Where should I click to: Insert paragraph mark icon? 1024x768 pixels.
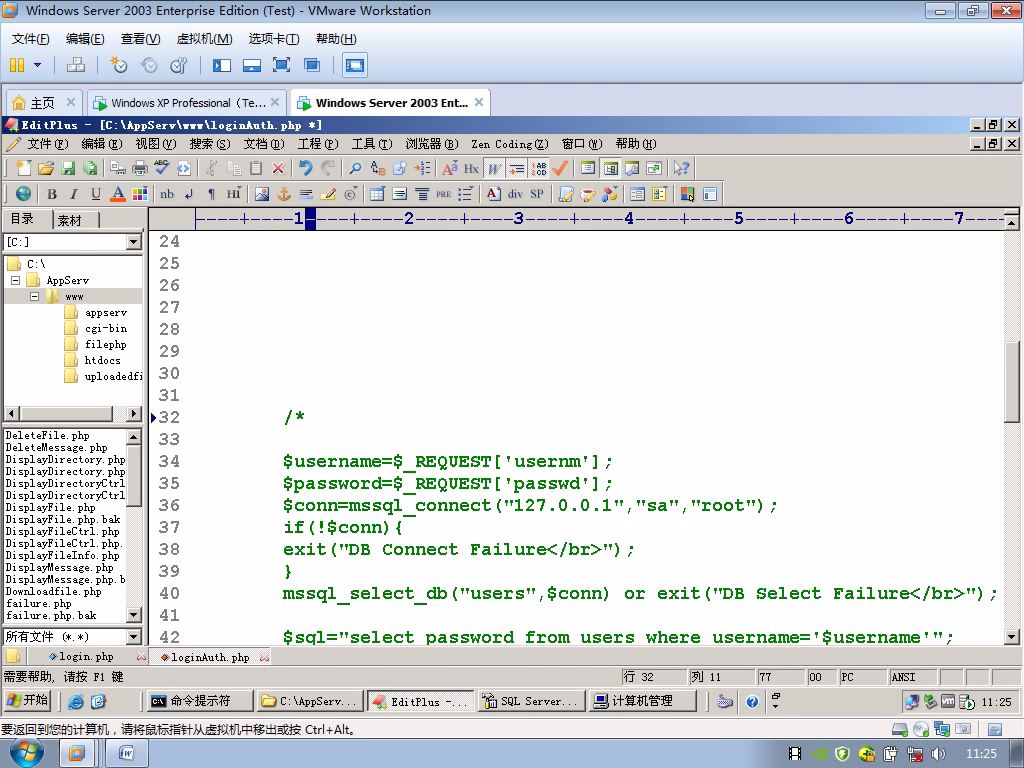point(211,193)
